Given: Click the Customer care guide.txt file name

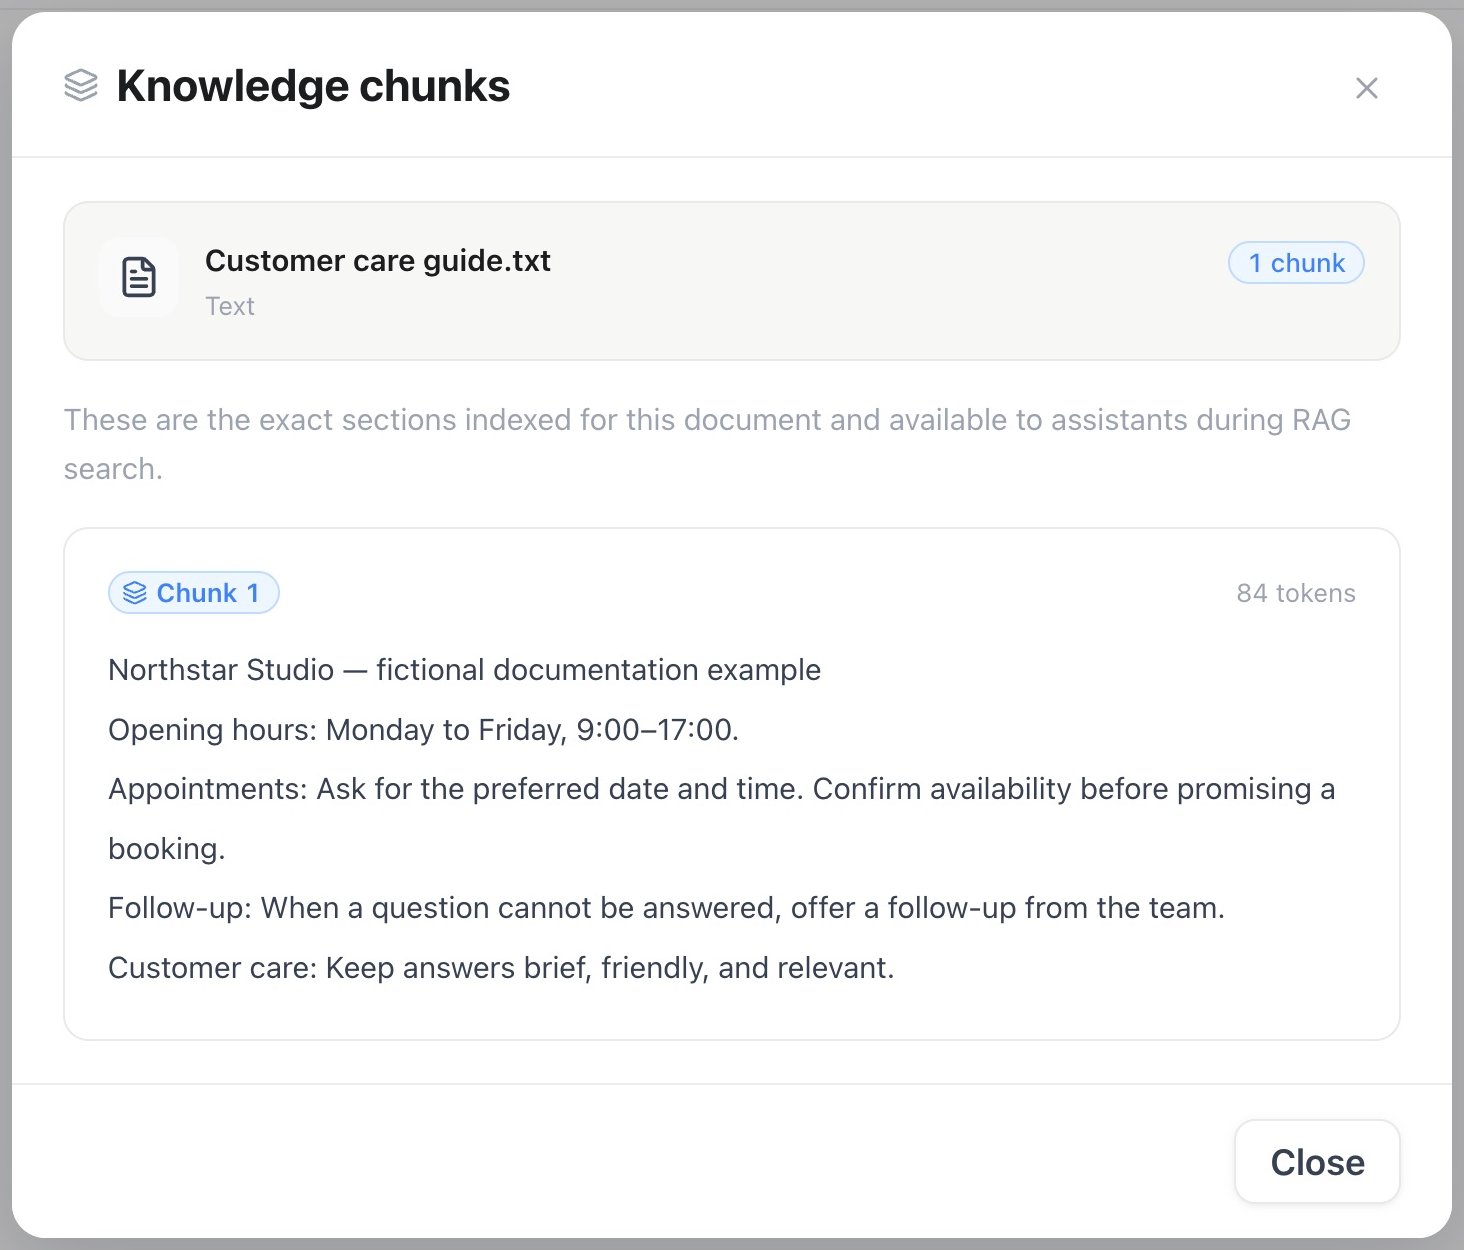Looking at the screenshot, I should [x=378, y=261].
